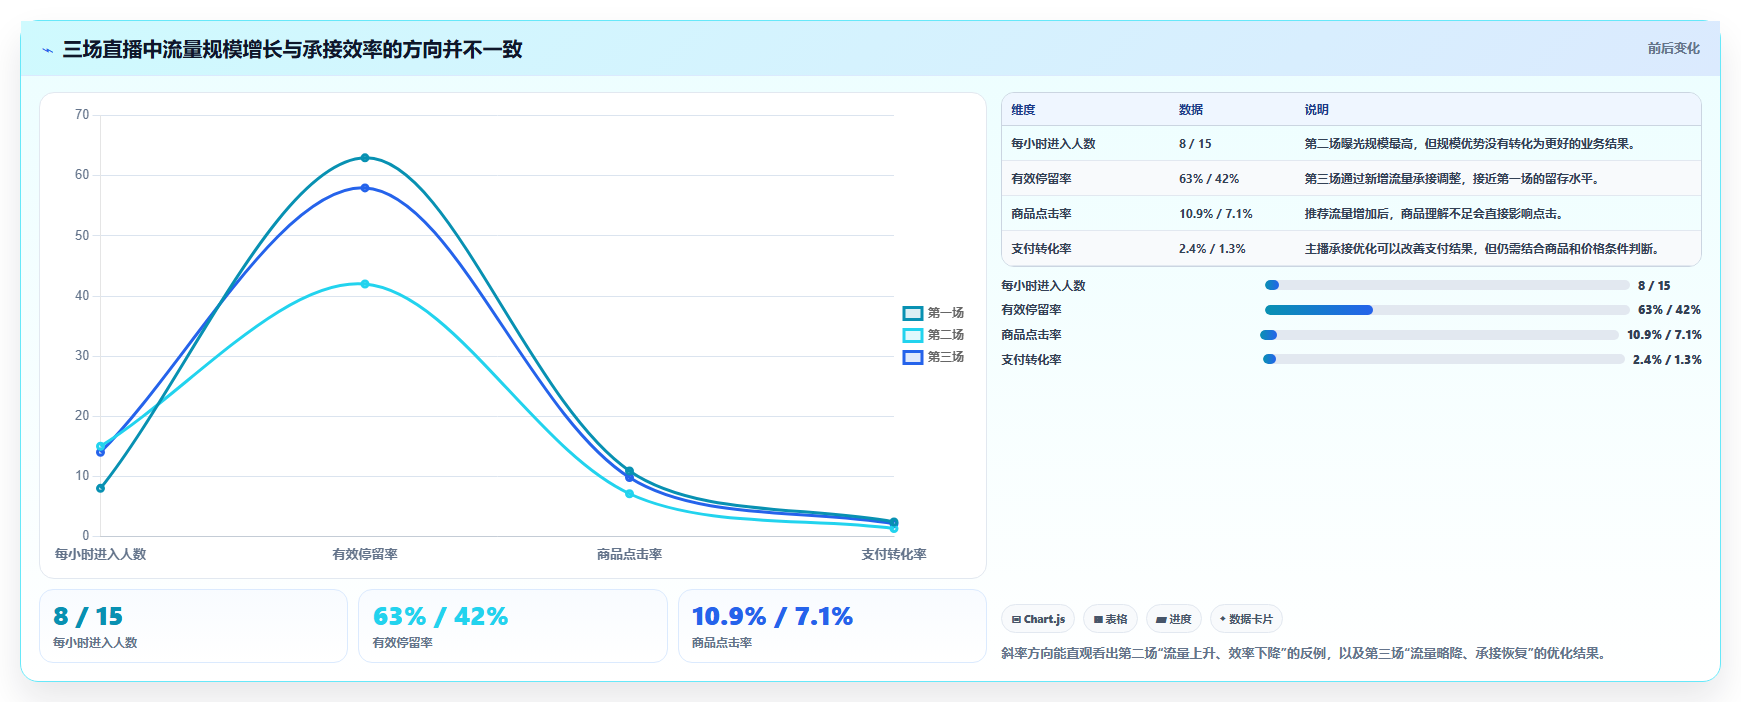Click the table data cell 63% / 42%
Viewport: 1741px width, 702px height.
(1209, 179)
